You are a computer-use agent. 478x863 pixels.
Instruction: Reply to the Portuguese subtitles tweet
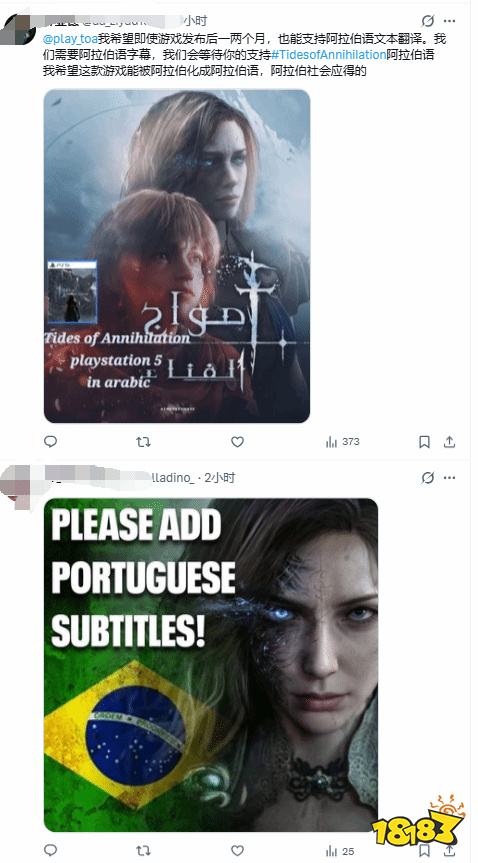pos(50,850)
